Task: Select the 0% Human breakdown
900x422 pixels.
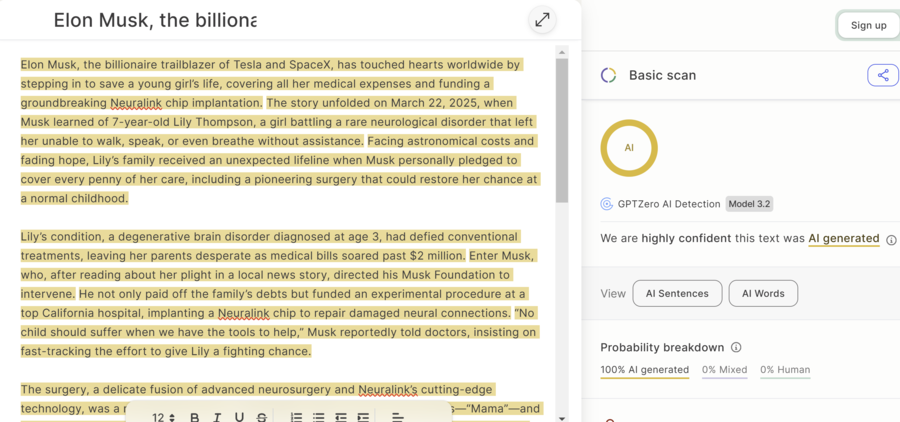Action: (785, 370)
